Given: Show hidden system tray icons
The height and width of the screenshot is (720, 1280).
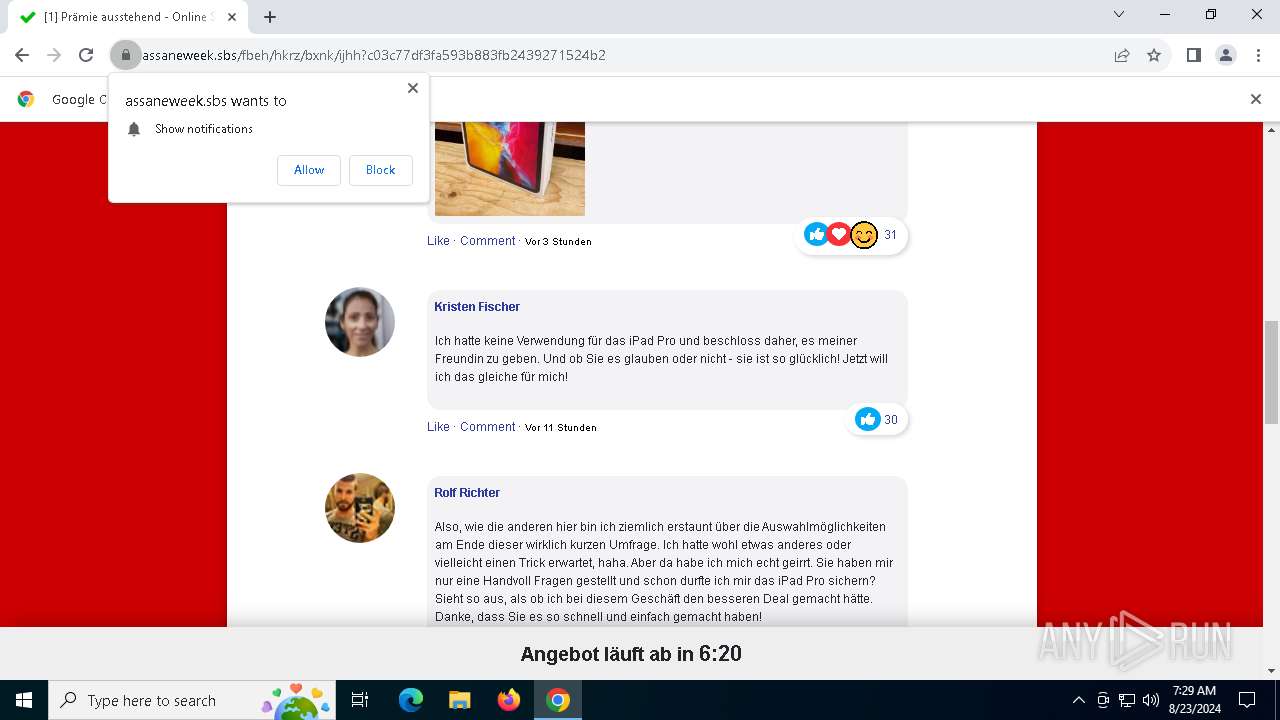Looking at the screenshot, I should [1078, 700].
